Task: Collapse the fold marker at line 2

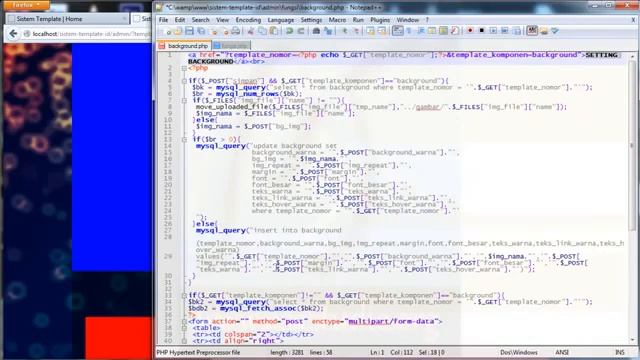Action: tap(184, 68)
